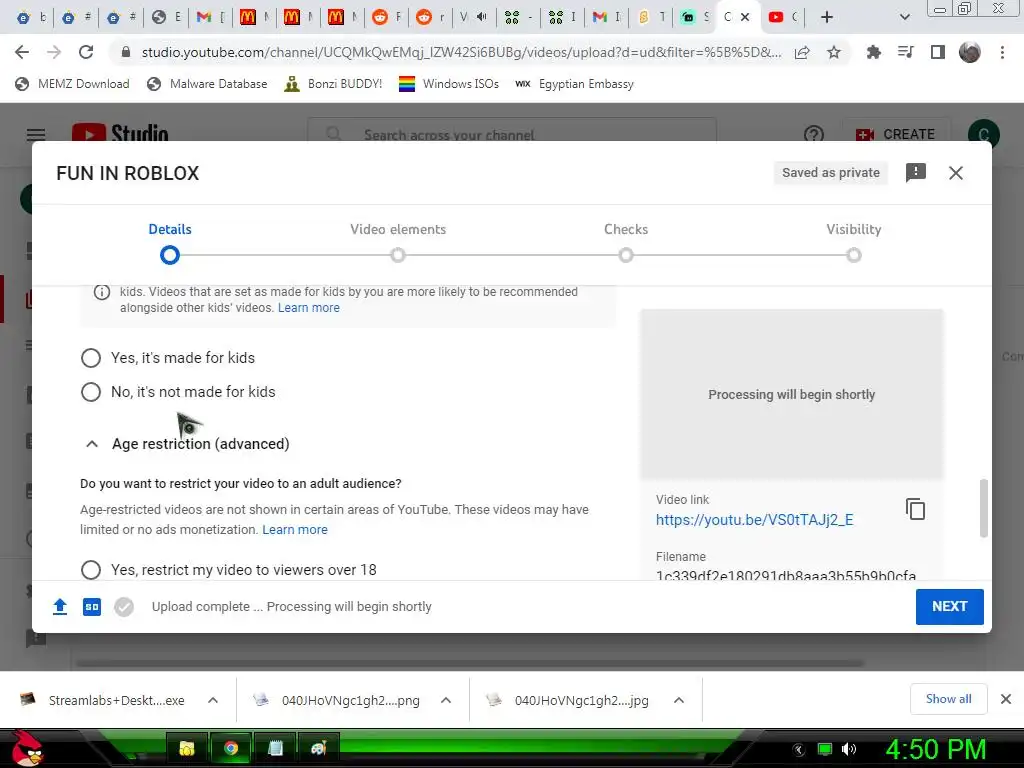Click Learn more about age restriction

click(x=295, y=530)
